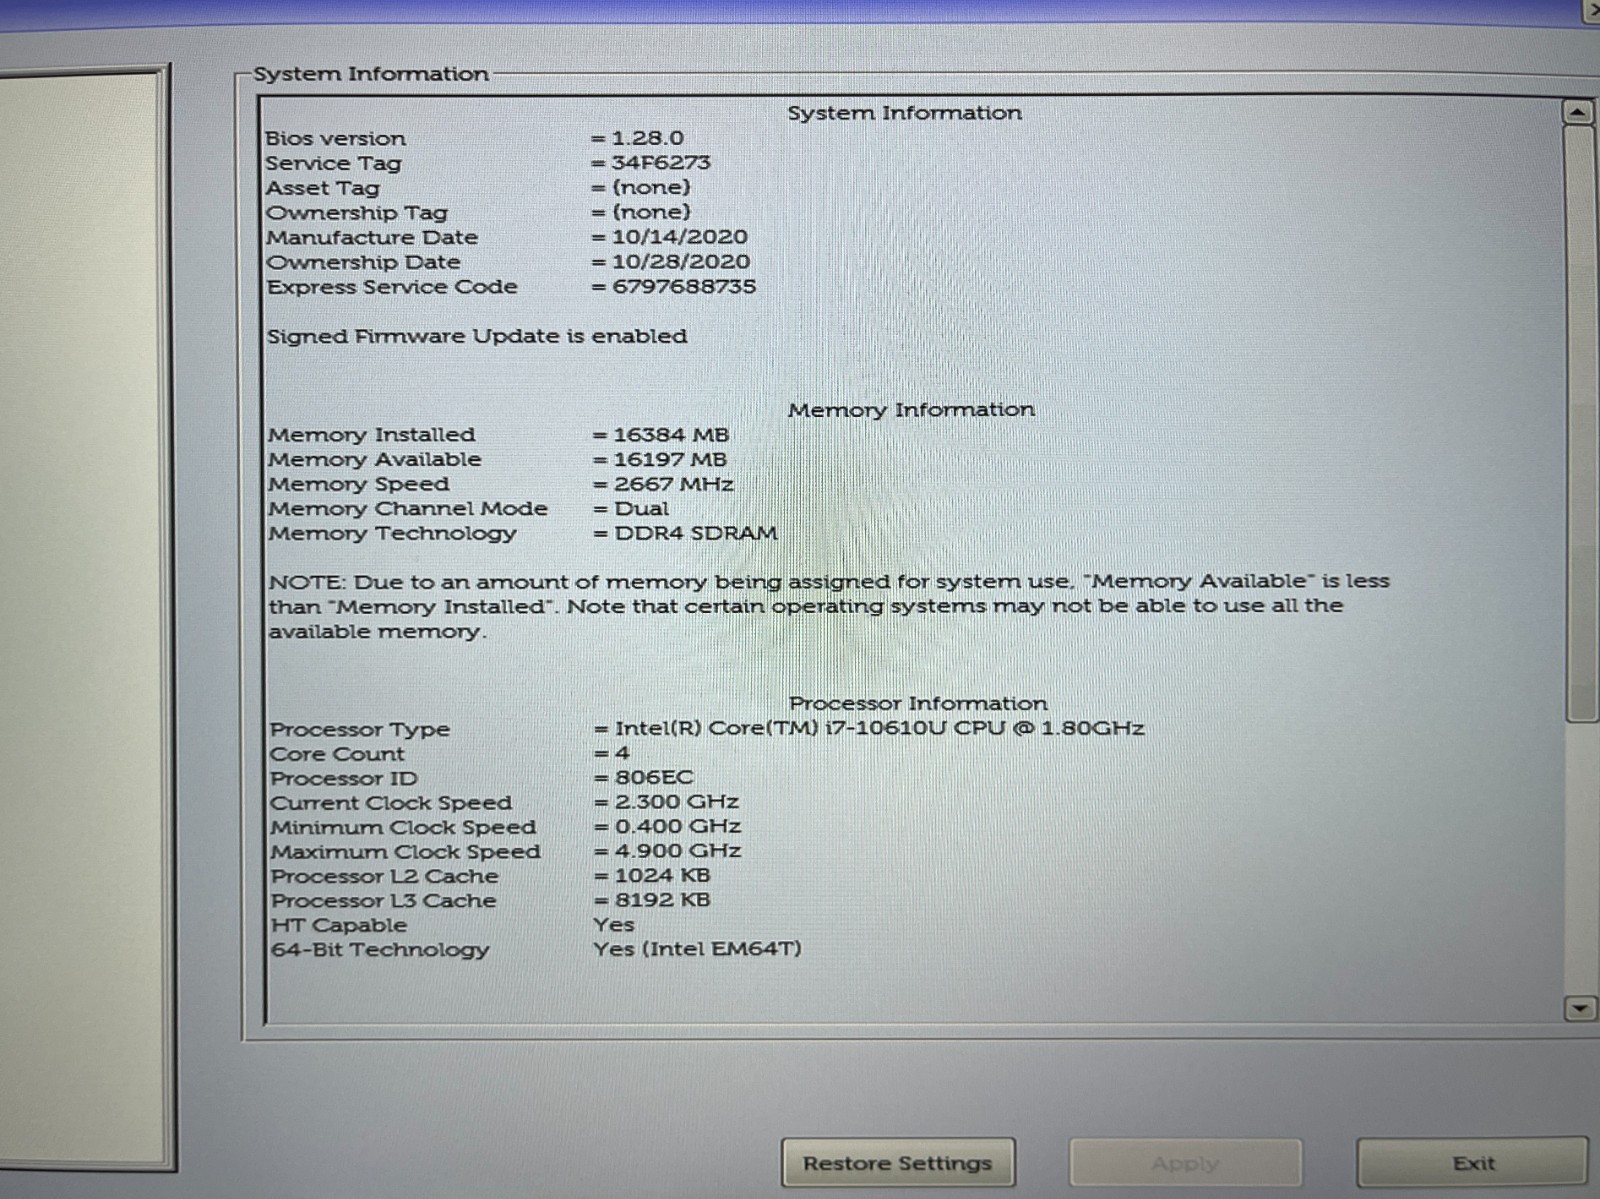Click the Exit button
Screen dimensions: 1600x1199
coord(1472,1163)
